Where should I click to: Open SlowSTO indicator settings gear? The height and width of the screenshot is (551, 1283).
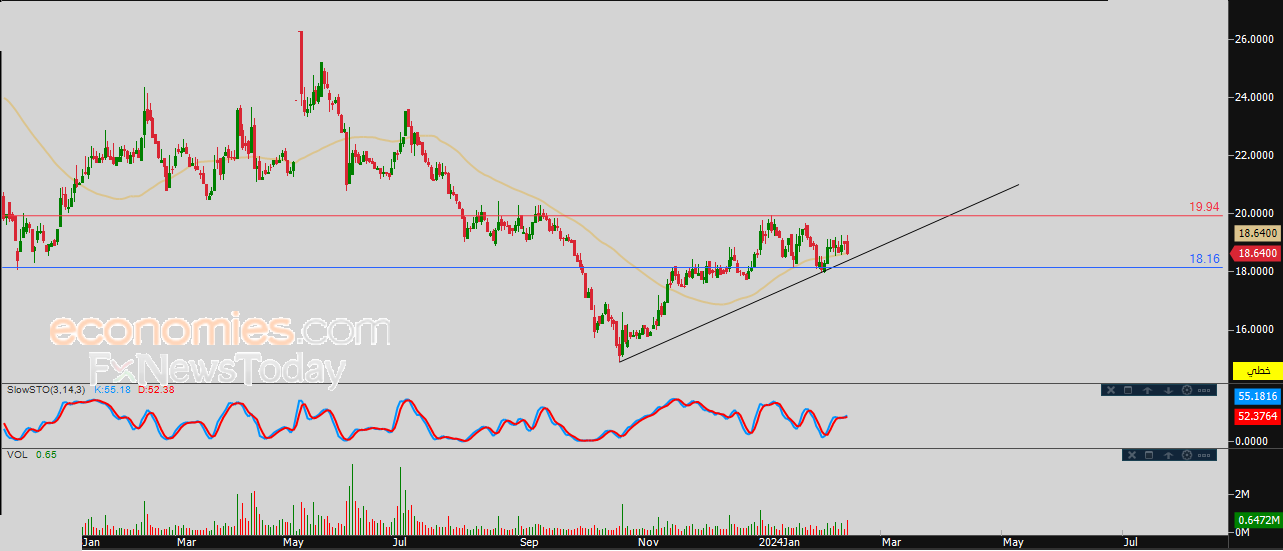point(1187,390)
